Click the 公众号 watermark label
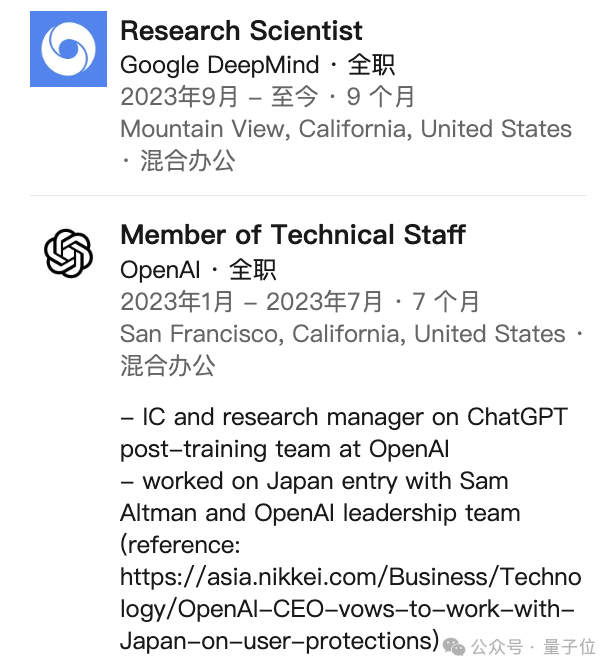 pos(497,647)
